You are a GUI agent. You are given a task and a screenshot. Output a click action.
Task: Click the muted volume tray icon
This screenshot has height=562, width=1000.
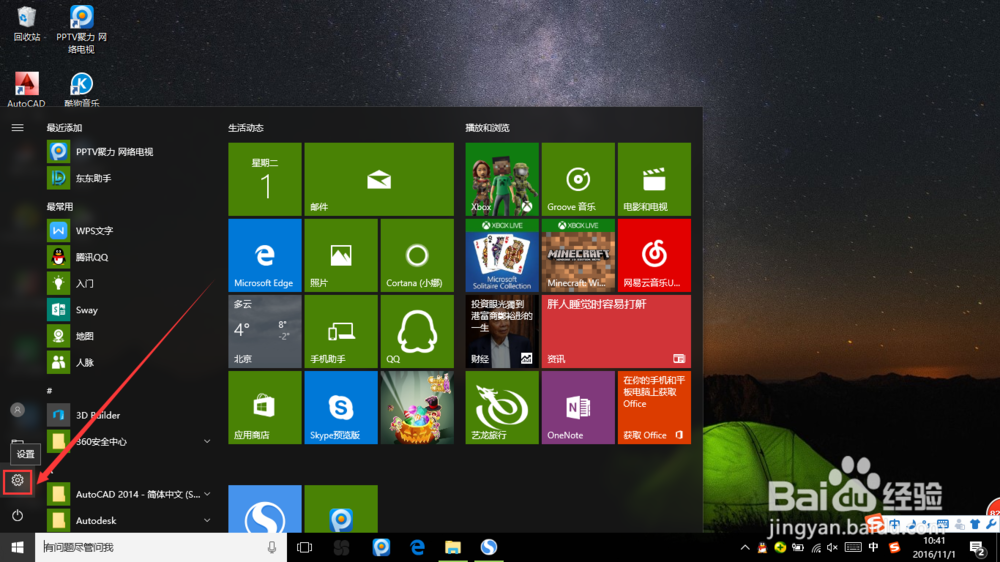(x=832, y=547)
